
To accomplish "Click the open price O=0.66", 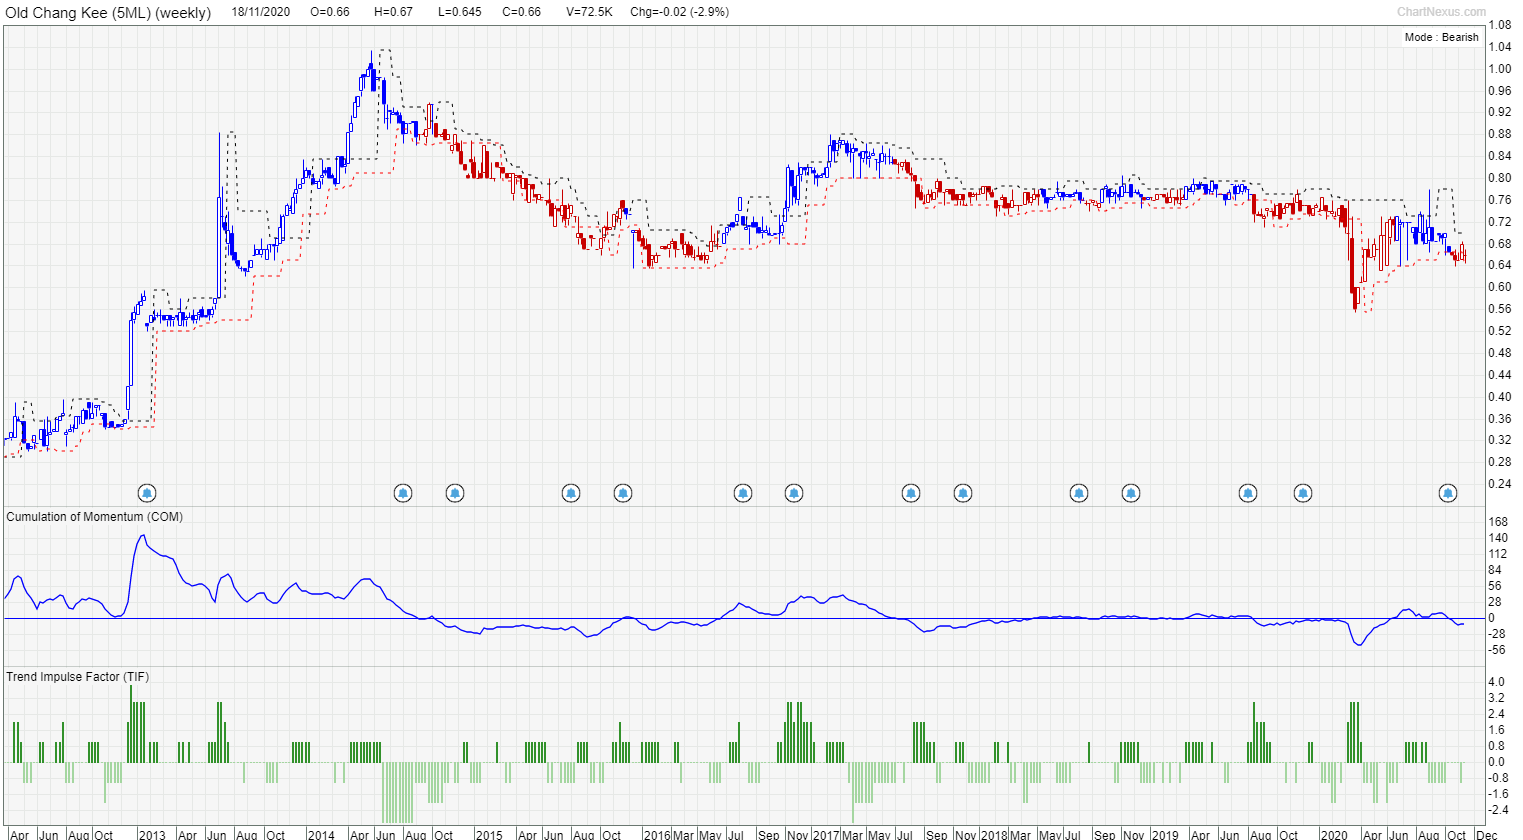I will point(330,12).
